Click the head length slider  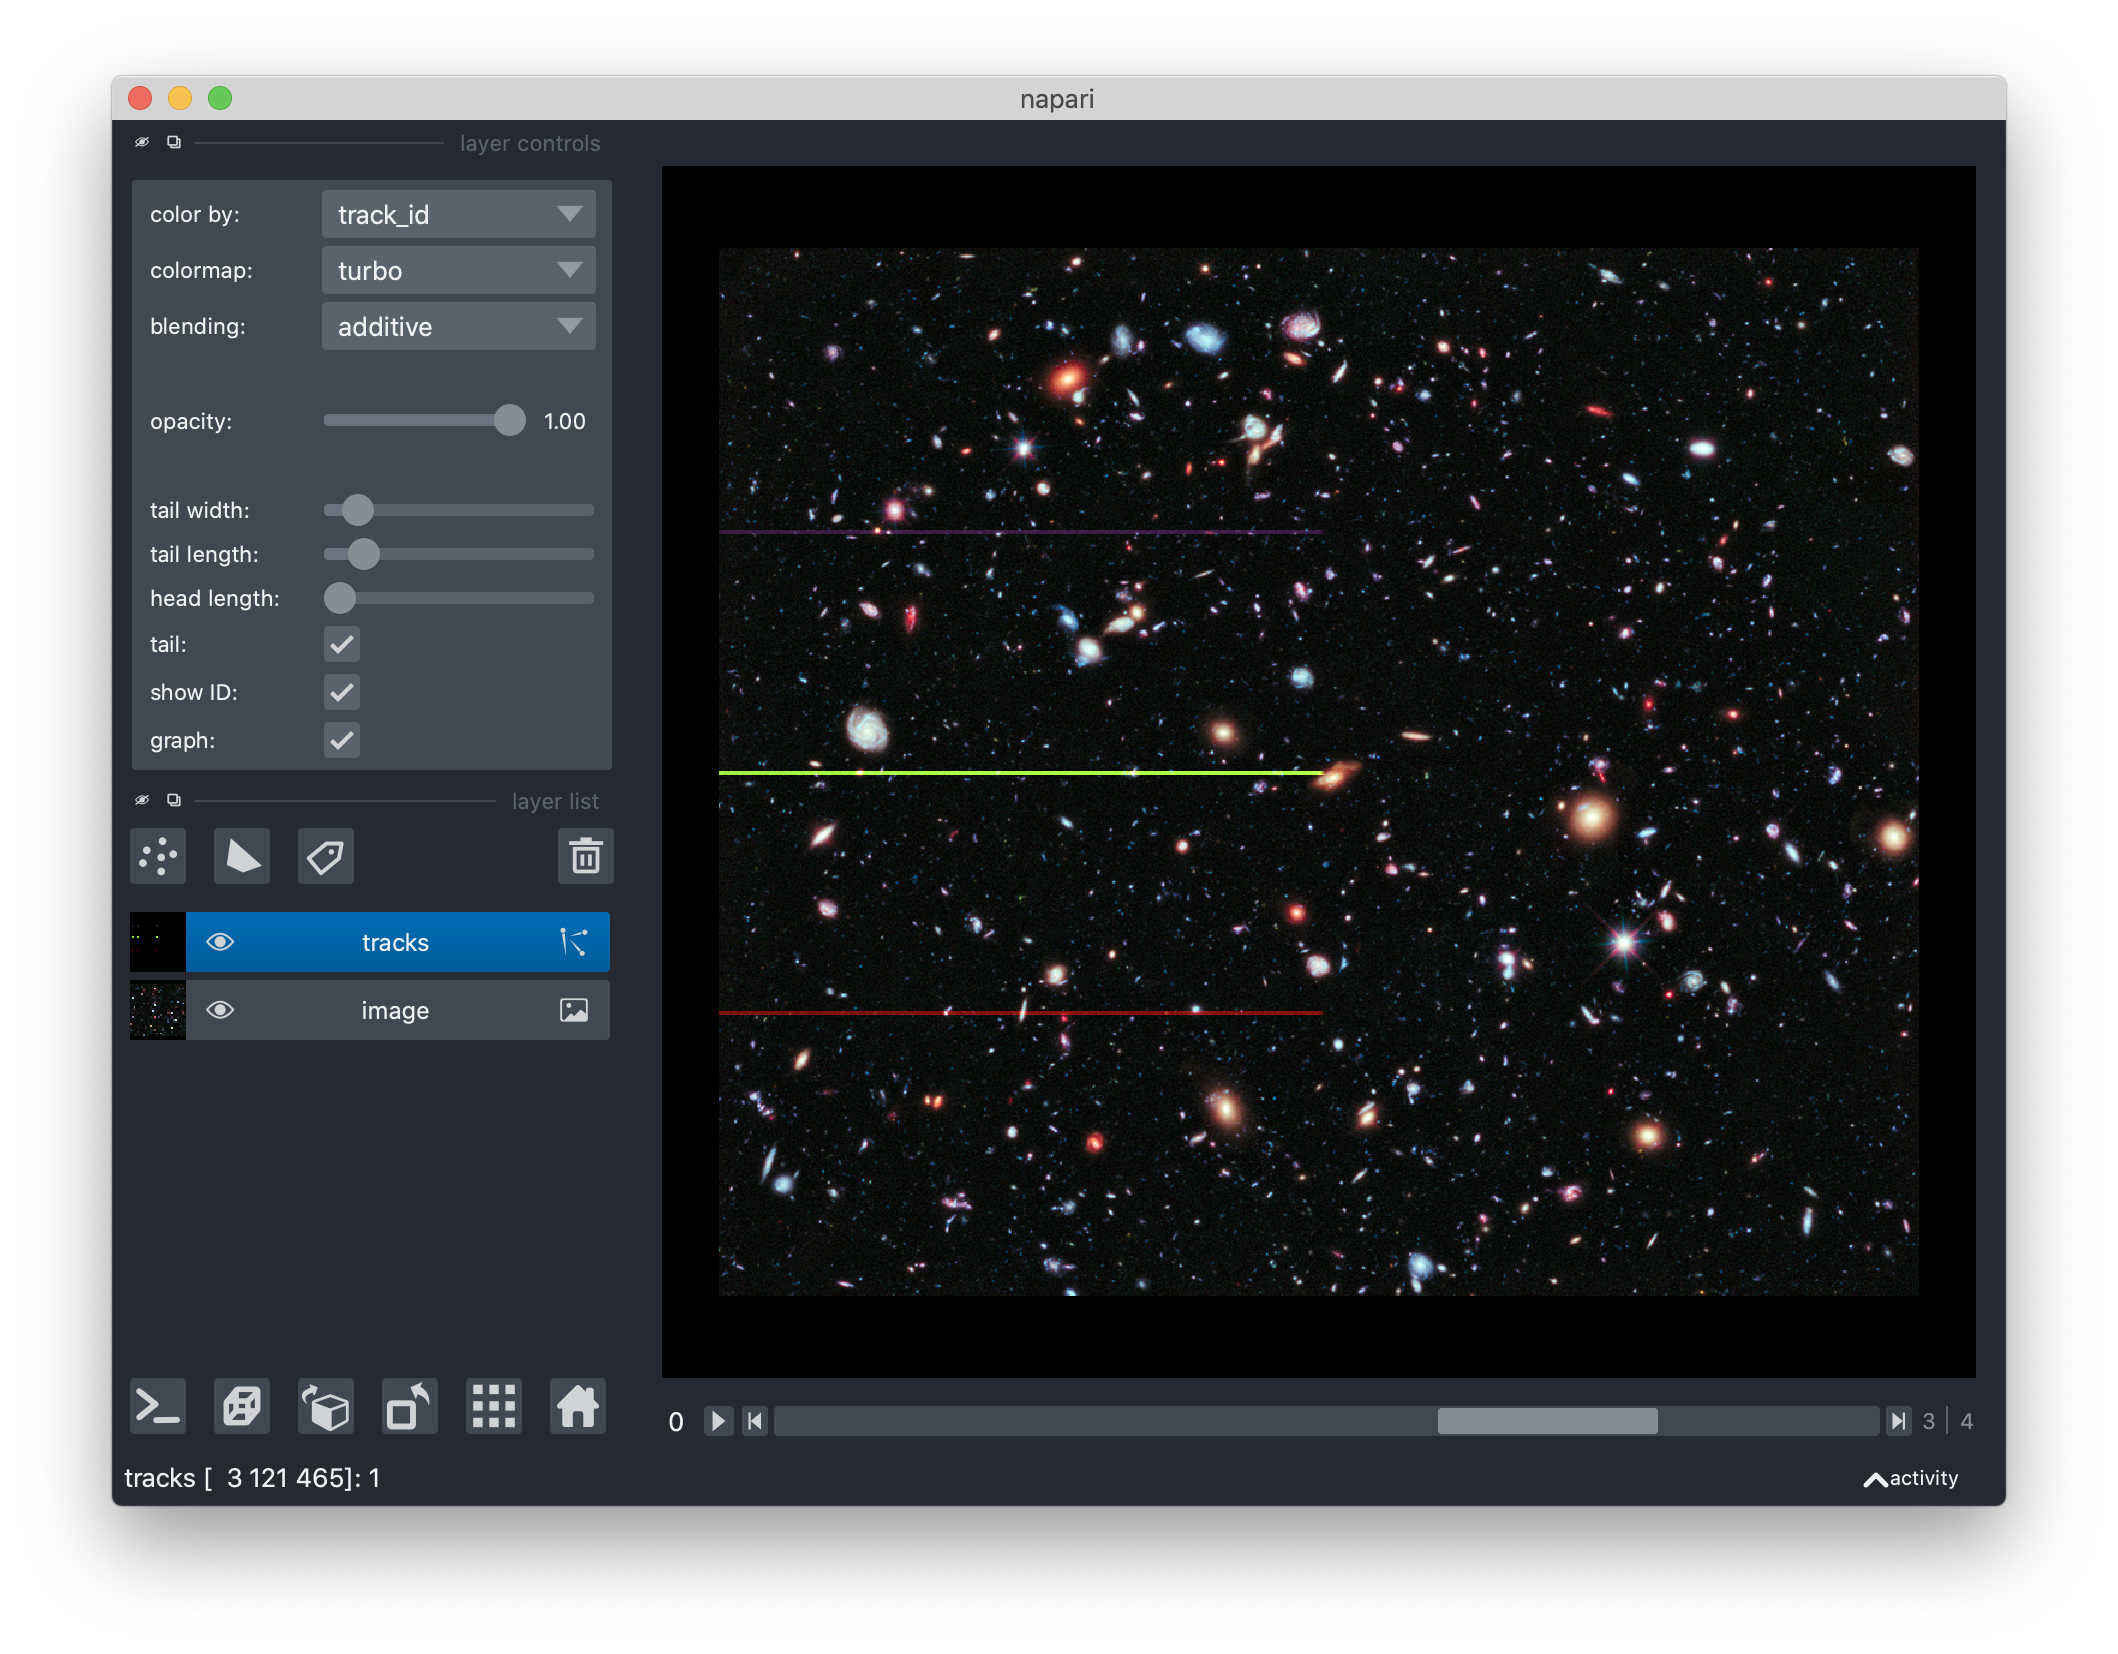click(x=459, y=598)
